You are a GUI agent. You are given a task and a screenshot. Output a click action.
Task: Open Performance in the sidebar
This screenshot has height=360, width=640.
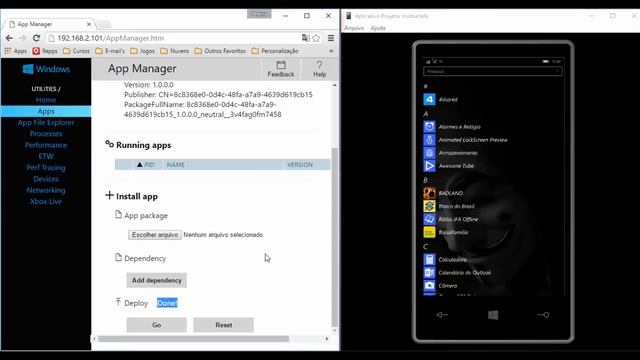(x=46, y=145)
